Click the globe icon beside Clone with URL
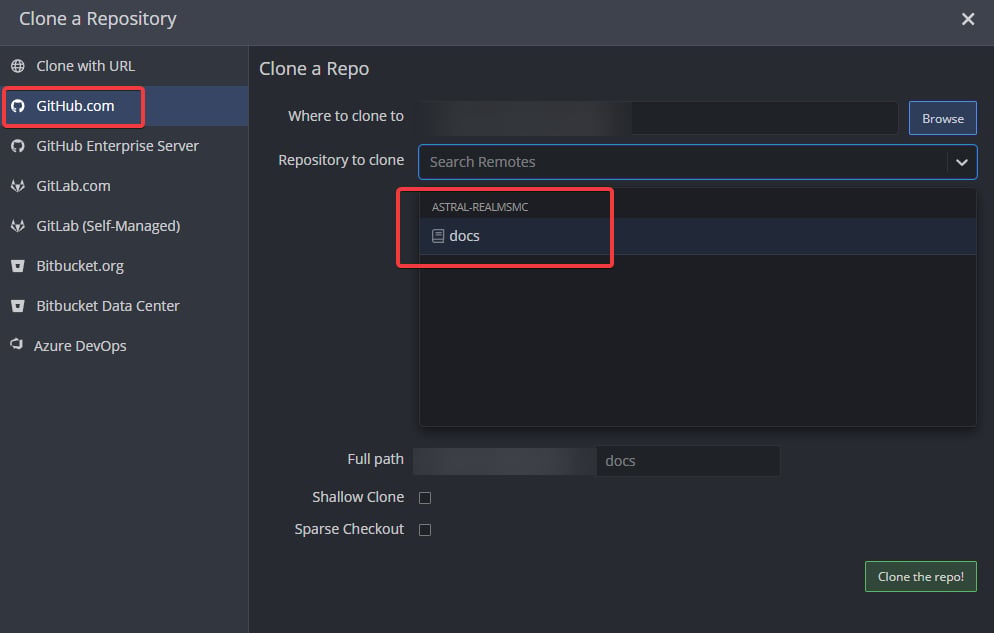This screenshot has height=633, width=994. pos(18,66)
